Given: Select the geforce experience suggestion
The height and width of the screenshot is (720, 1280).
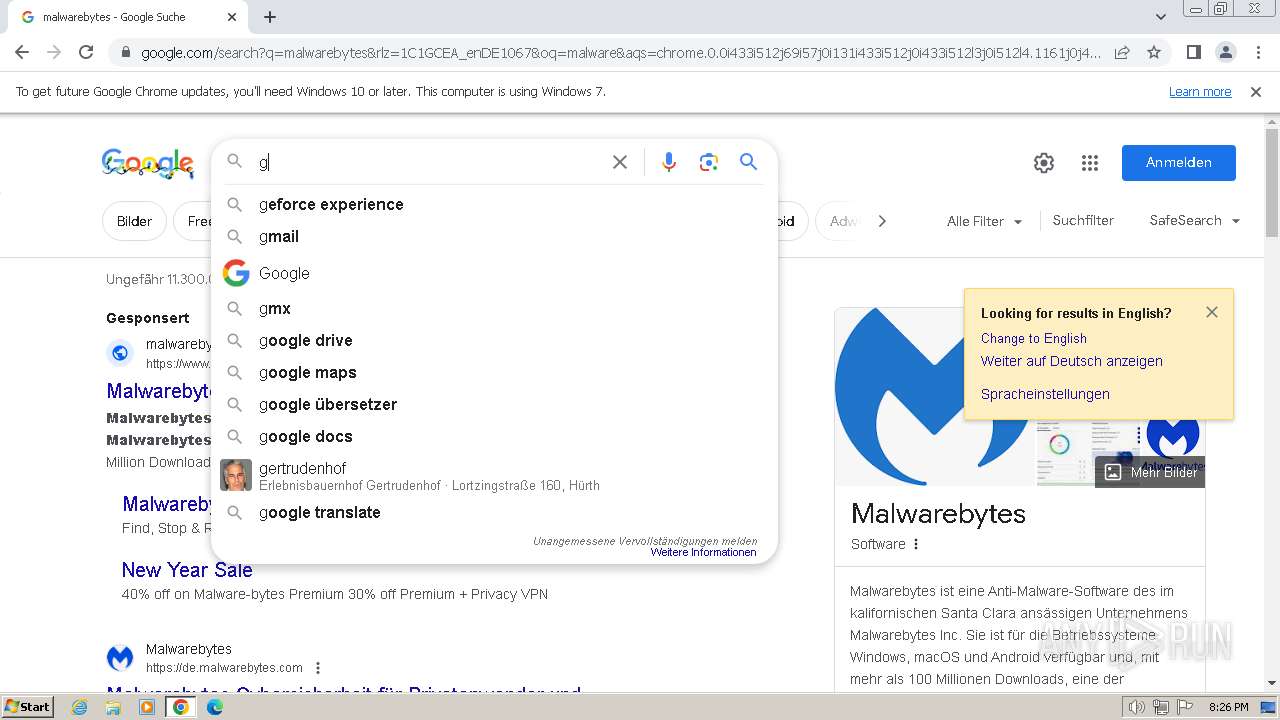Looking at the screenshot, I should [x=494, y=204].
